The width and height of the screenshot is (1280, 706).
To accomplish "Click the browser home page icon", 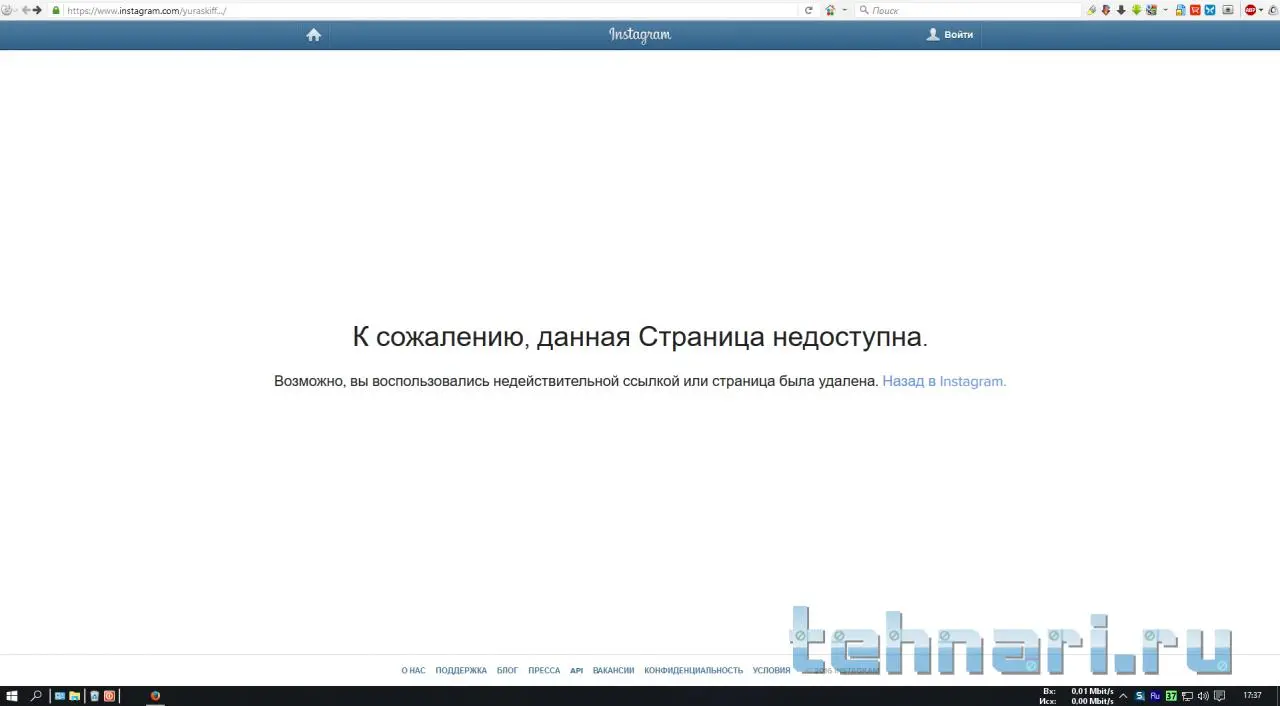I will pyautogui.click(x=830, y=10).
